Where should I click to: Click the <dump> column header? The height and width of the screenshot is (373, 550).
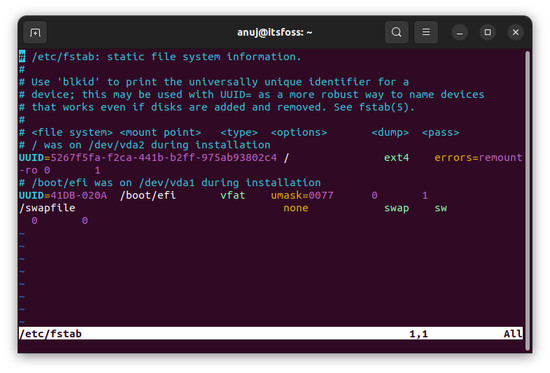coord(390,133)
